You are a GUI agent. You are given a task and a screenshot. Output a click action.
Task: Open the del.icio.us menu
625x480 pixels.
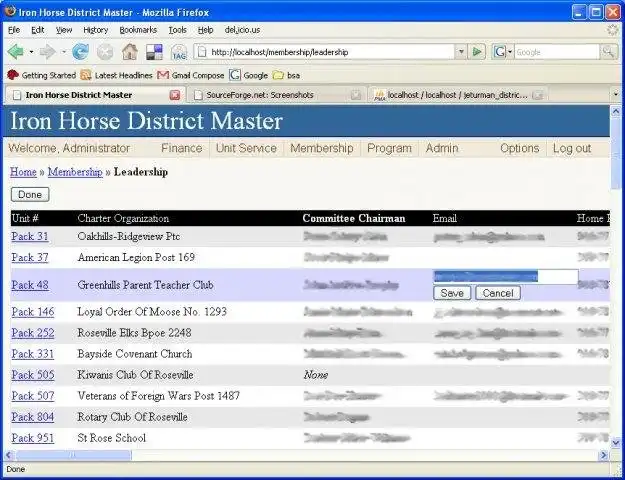pyautogui.click(x=242, y=30)
